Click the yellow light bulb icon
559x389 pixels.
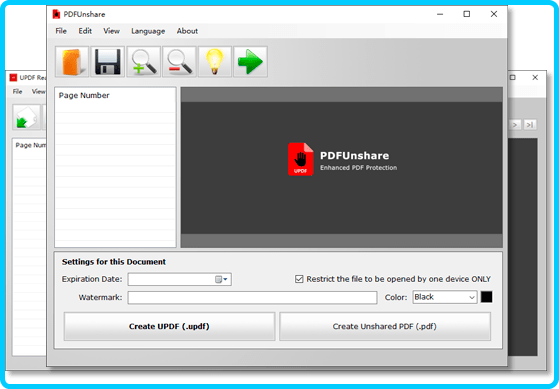(215, 62)
